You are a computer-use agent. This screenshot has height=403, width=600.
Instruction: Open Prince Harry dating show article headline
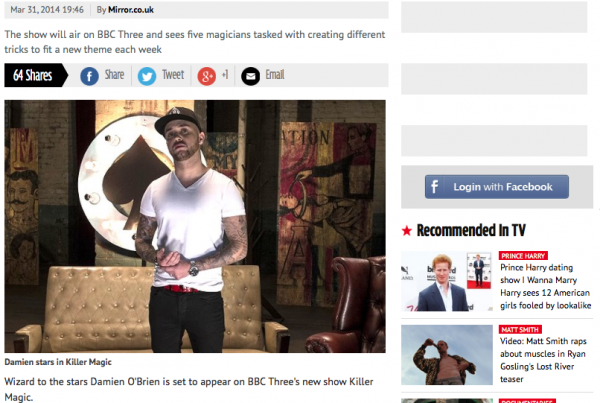546,286
